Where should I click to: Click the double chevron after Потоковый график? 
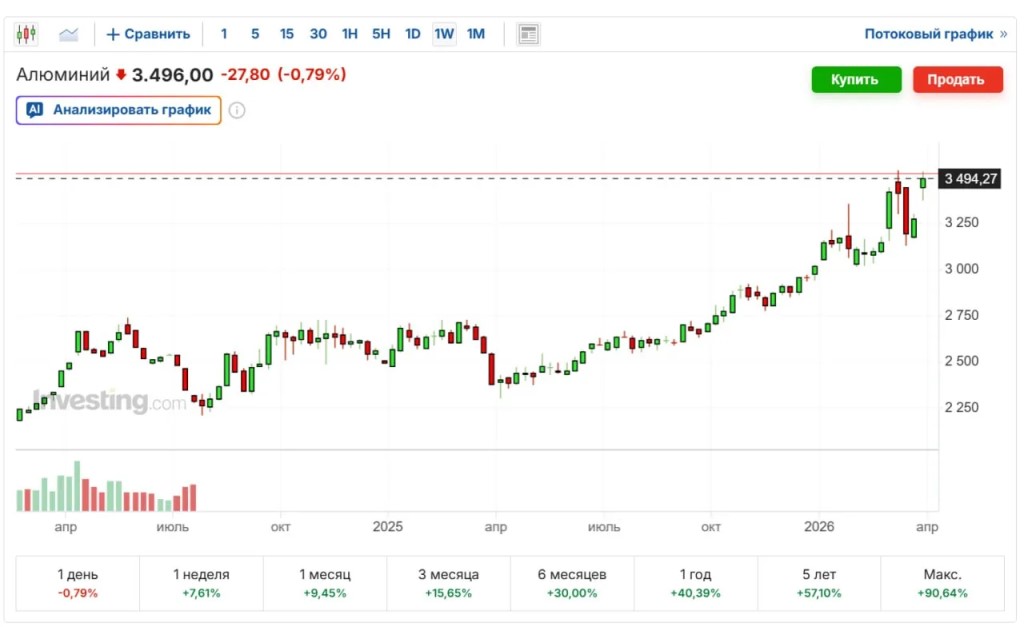(1004, 34)
